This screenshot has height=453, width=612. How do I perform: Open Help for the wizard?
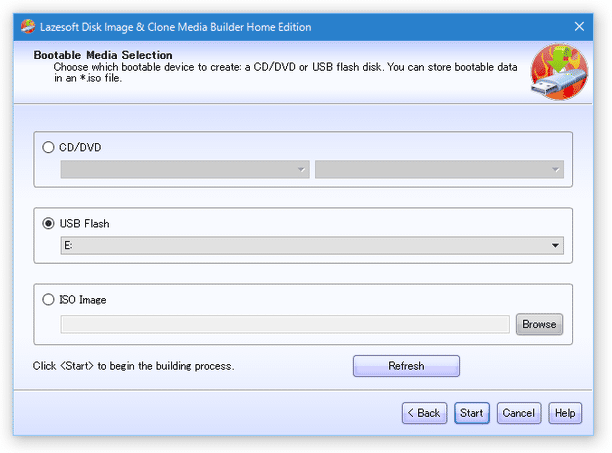coord(565,413)
